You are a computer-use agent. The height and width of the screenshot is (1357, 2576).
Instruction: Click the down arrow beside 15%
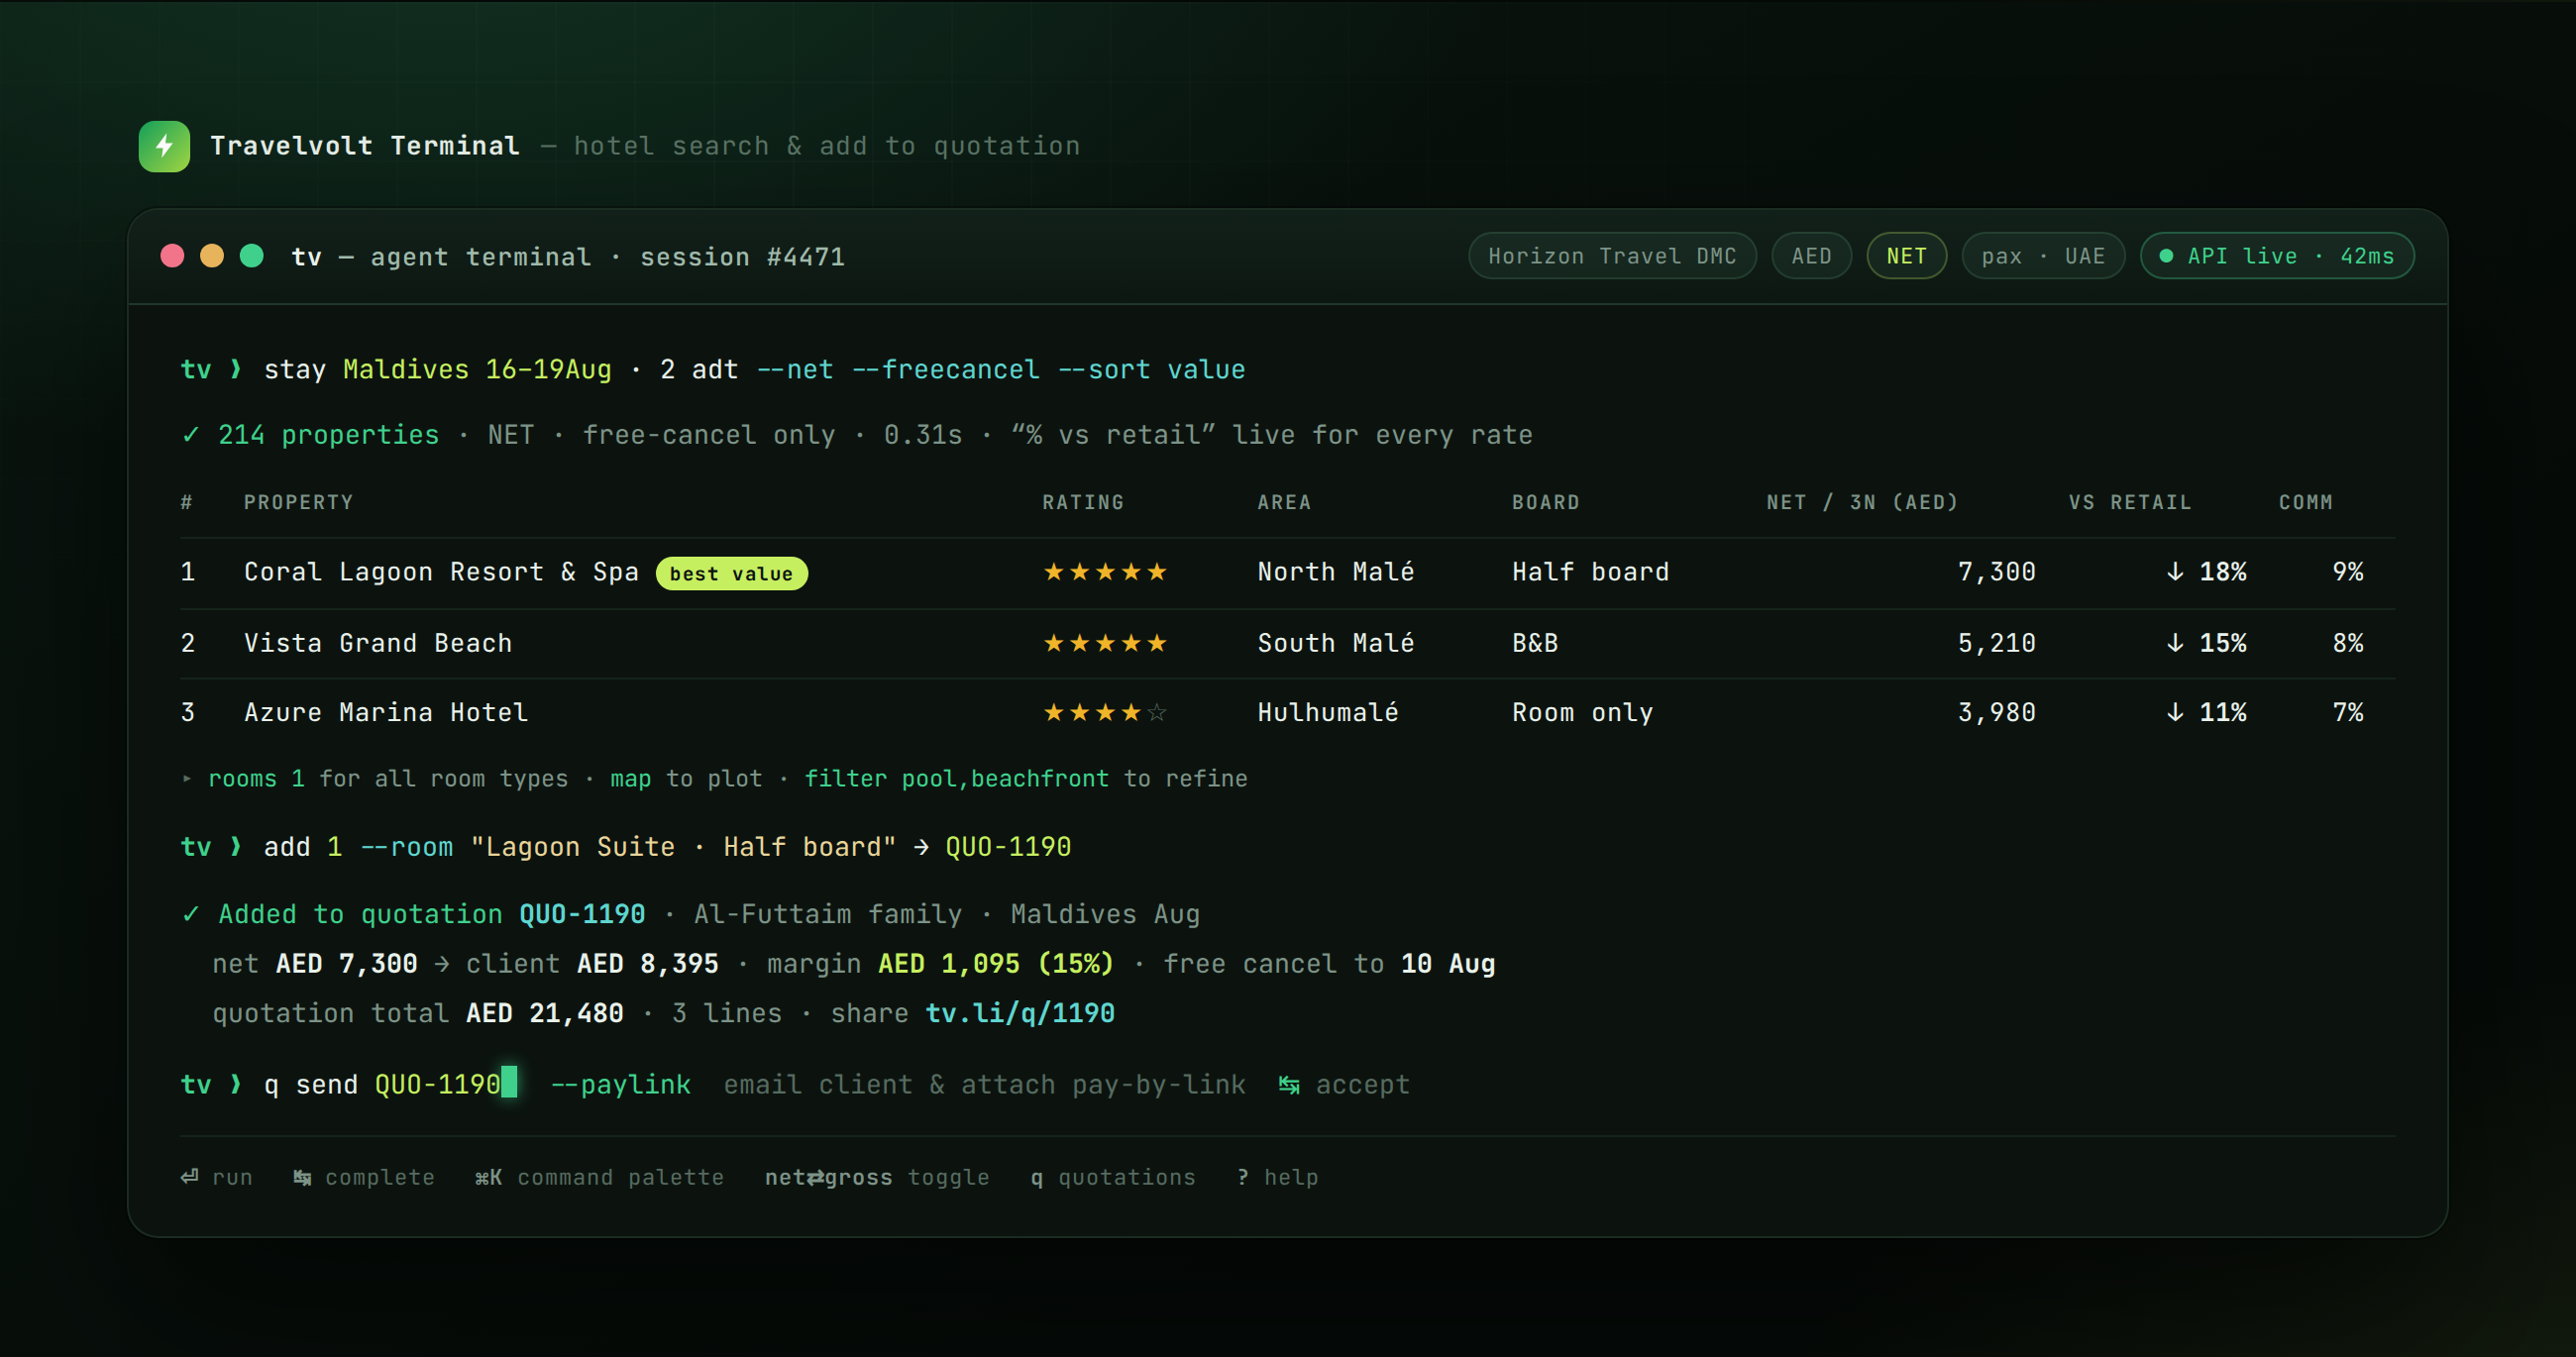pyautogui.click(x=2175, y=643)
